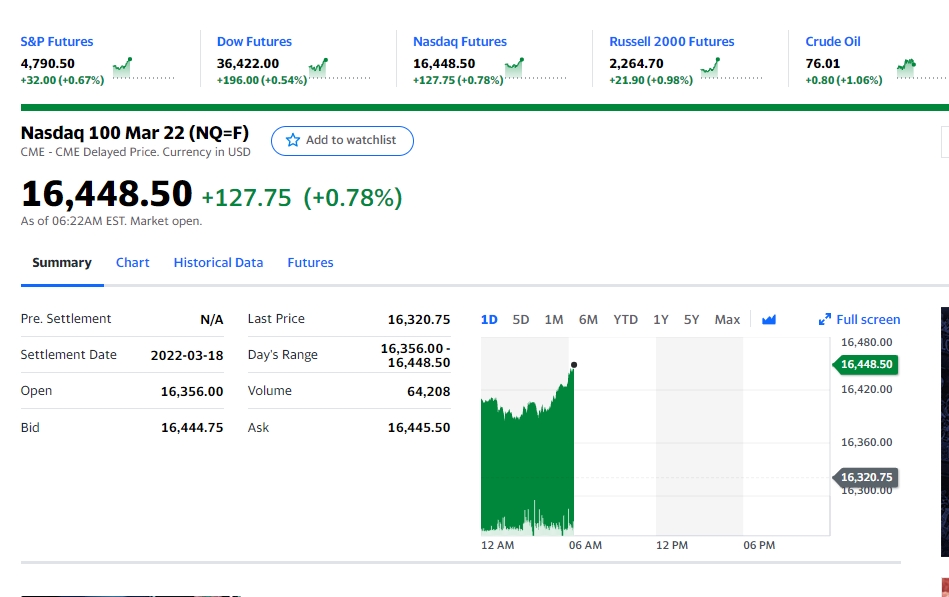Select the 1Y chart range
Image resolution: width=949 pixels, height=597 pixels.
click(x=661, y=320)
